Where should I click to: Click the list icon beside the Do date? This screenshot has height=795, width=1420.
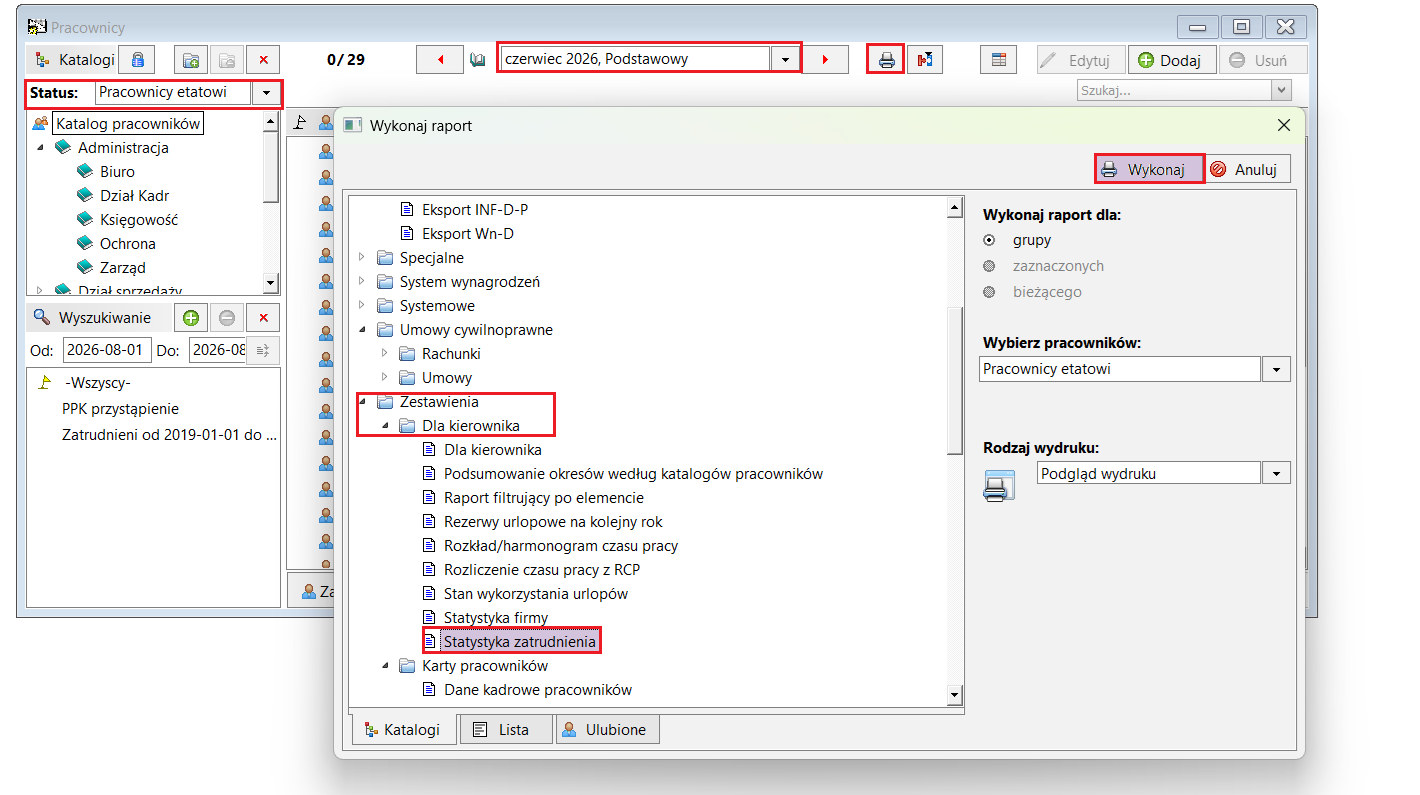click(264, 350)
